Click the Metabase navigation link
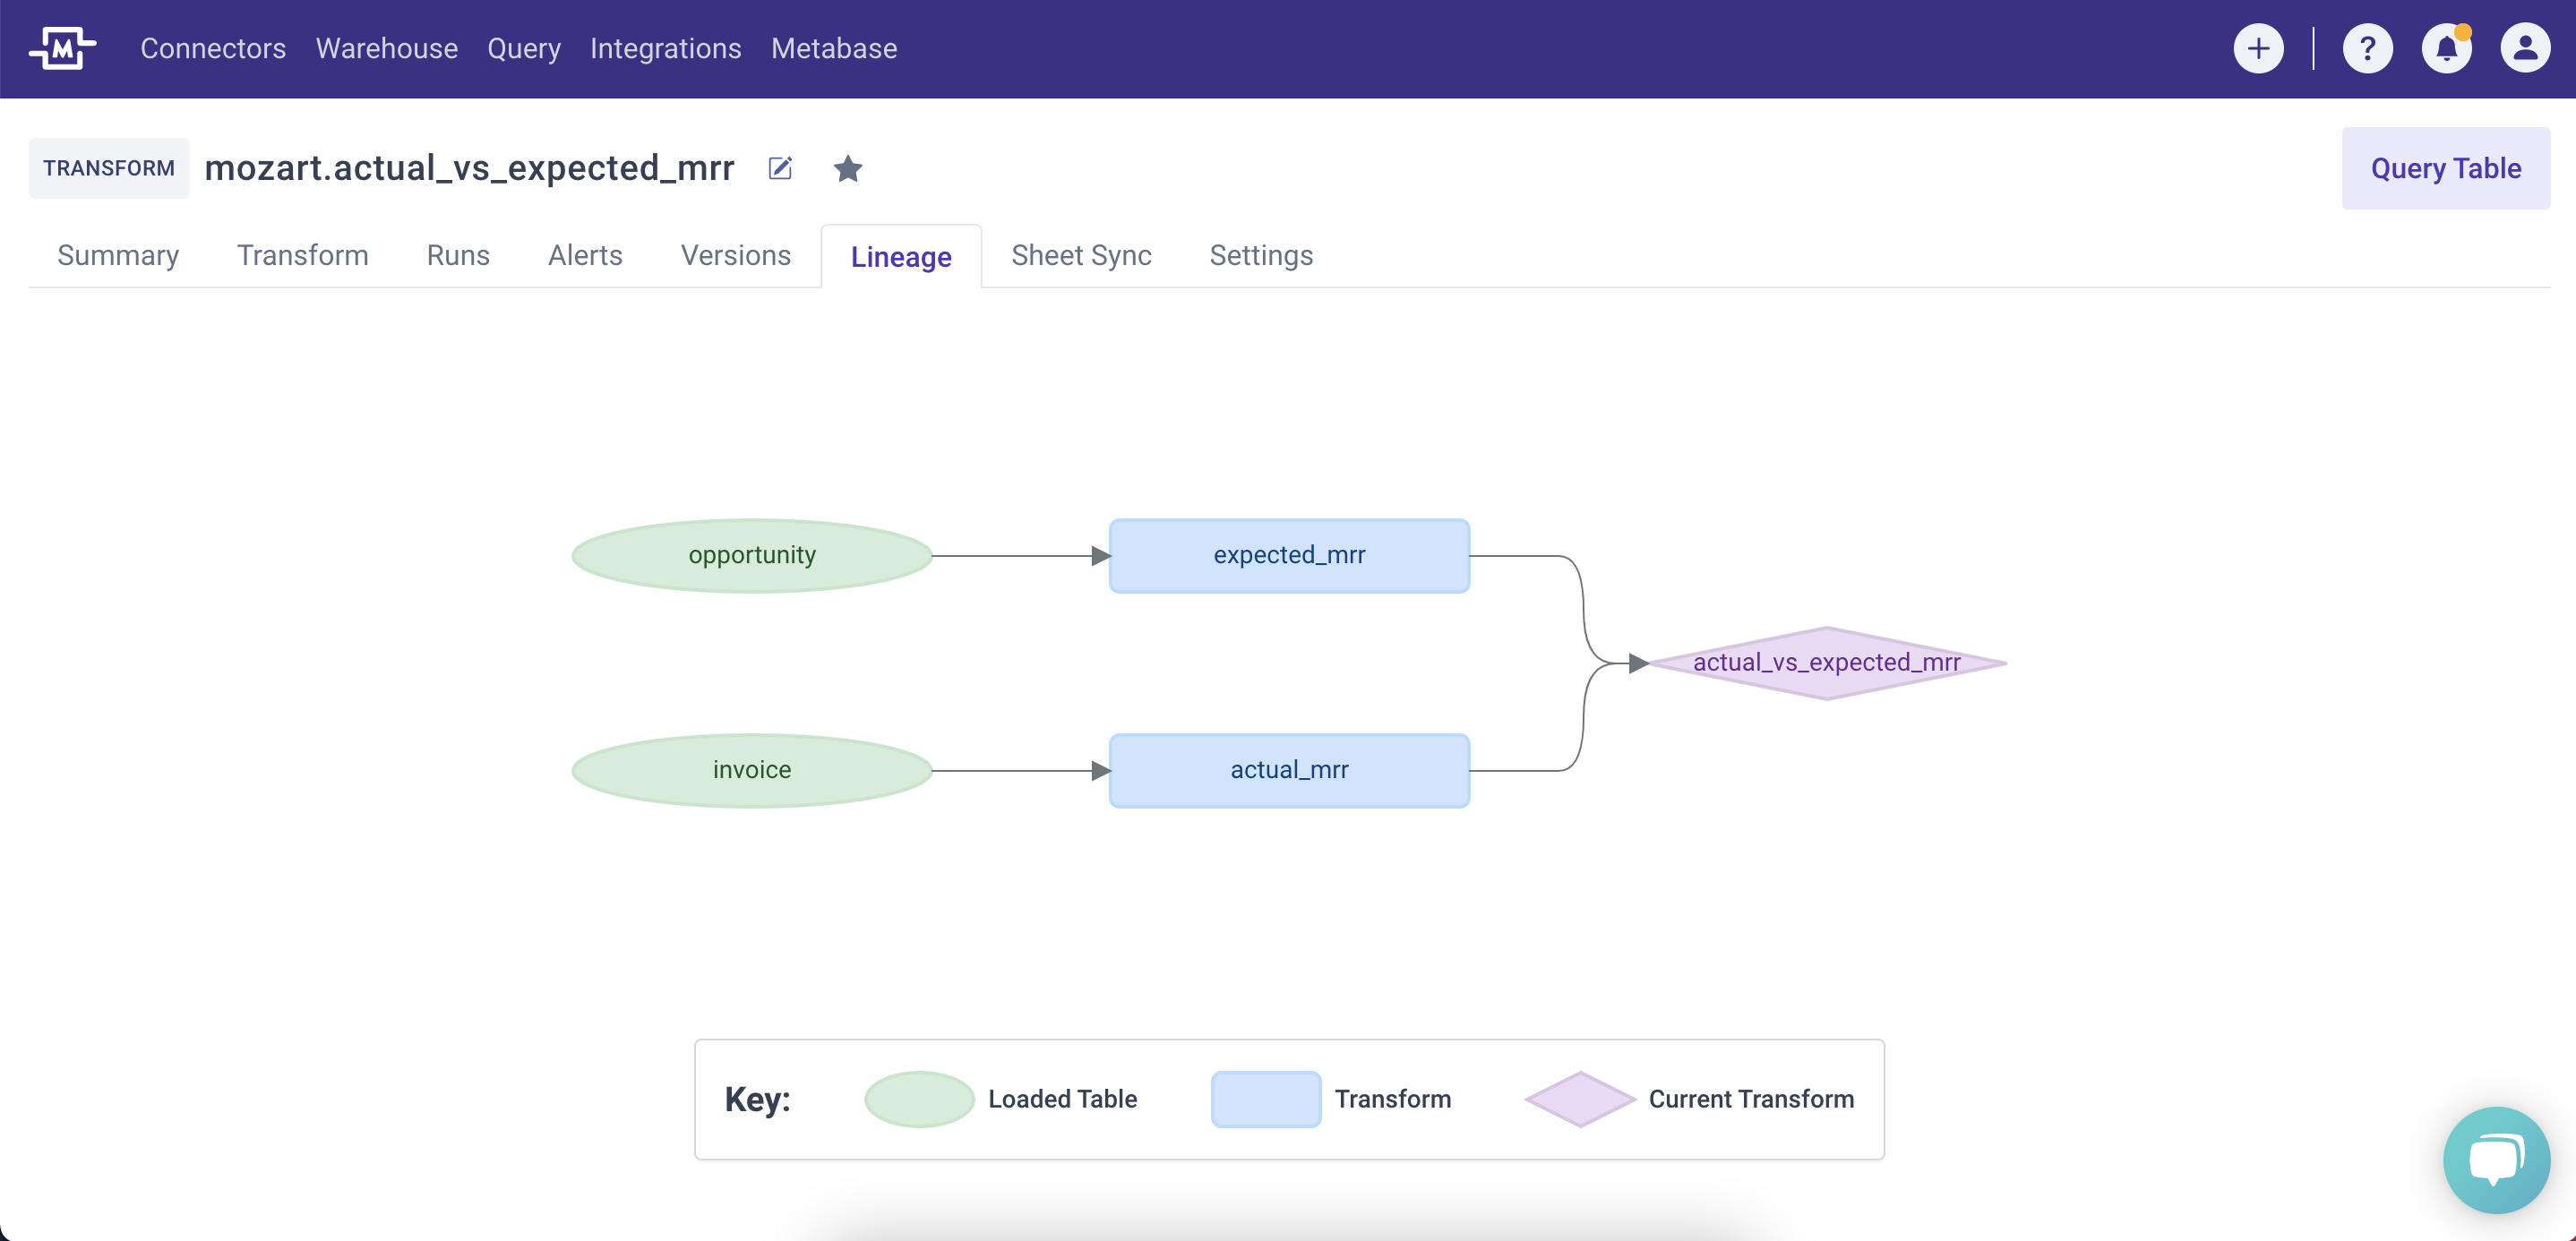The width and height of the screenshot is (2576, 1241). coord(833,48)
